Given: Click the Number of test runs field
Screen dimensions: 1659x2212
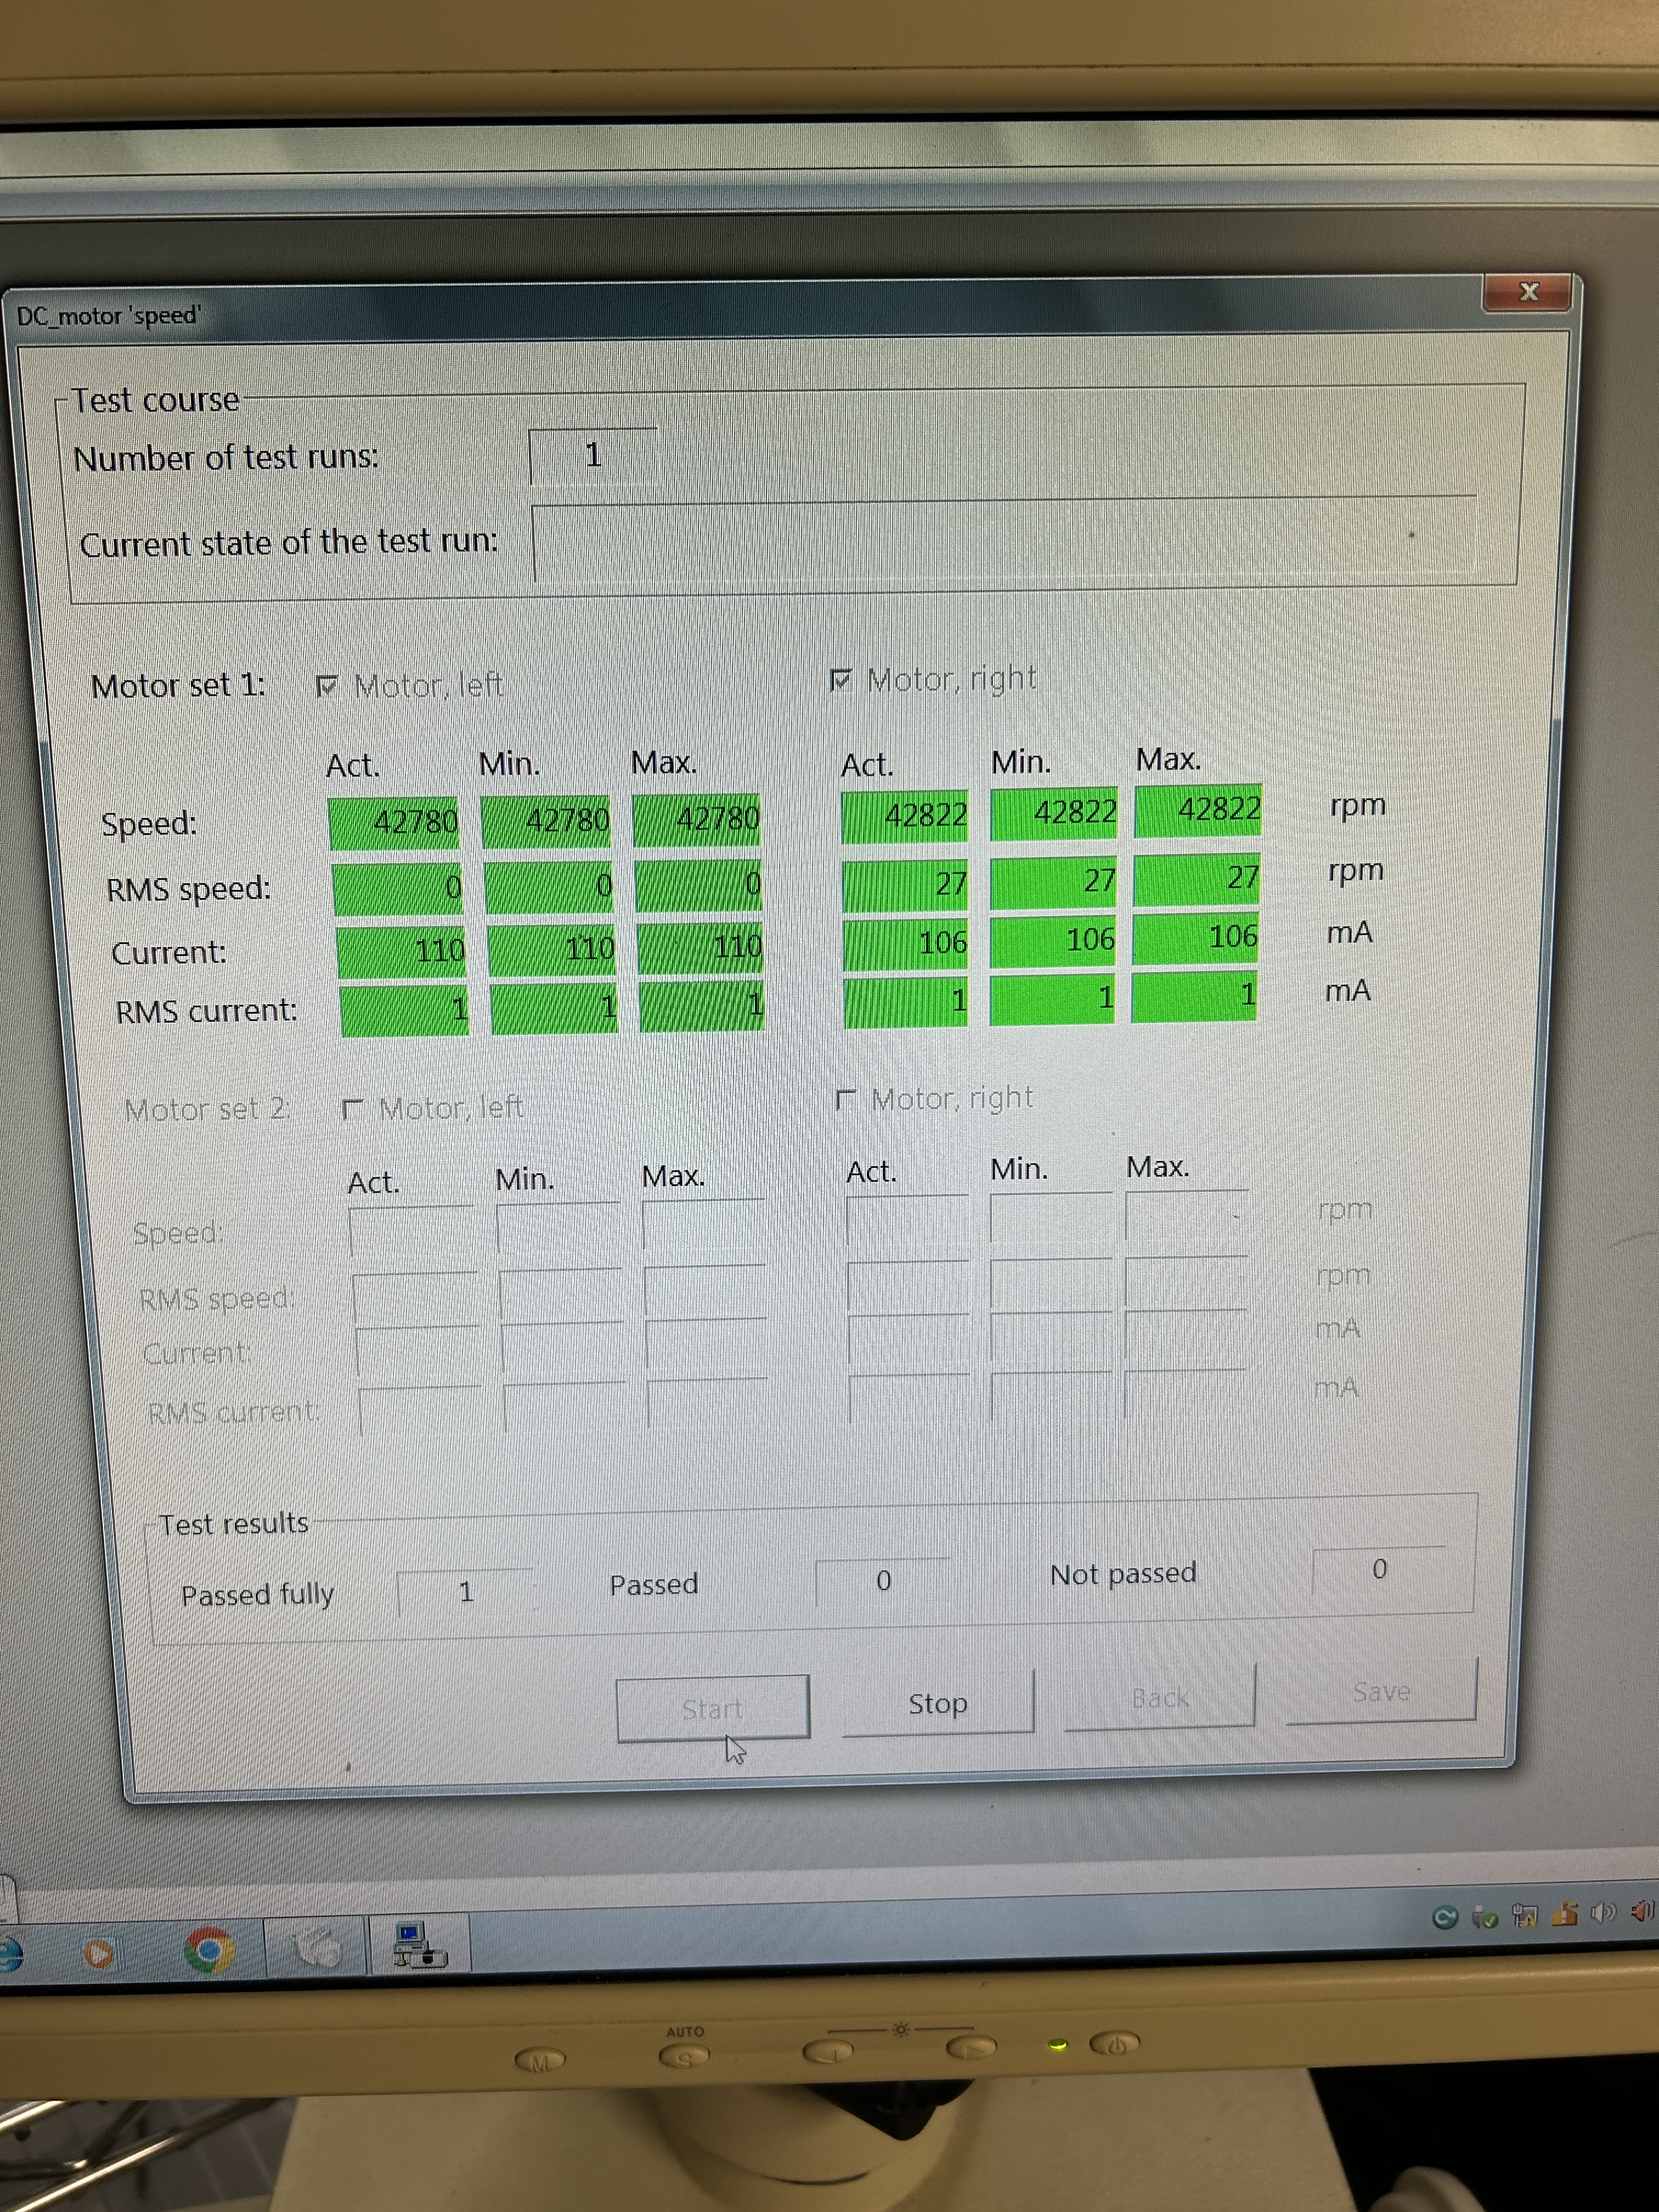Looking at the screenshot, I should [x=593, y=456].
